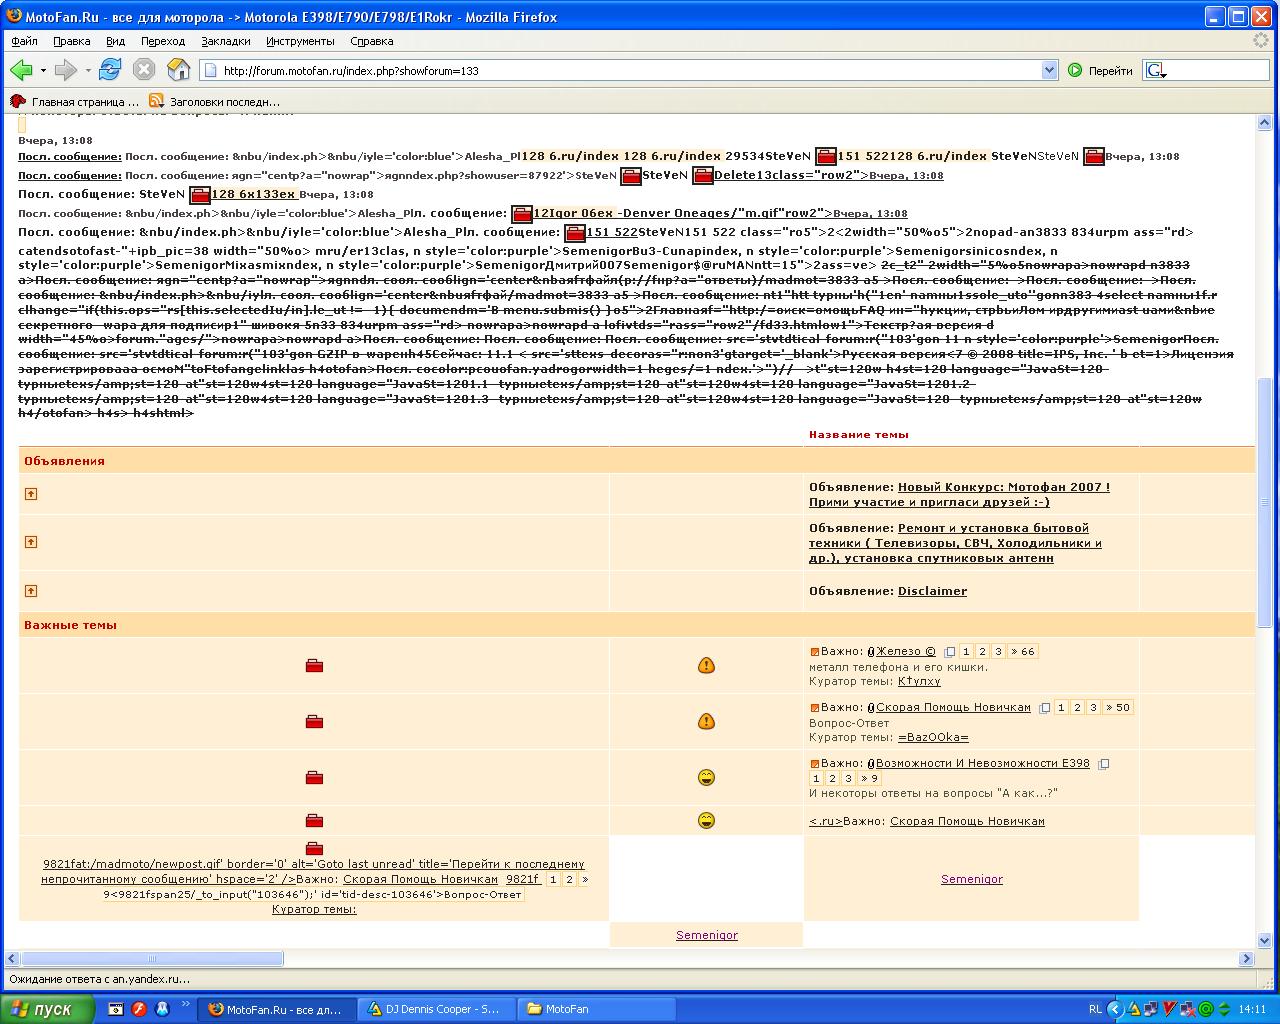
Task: Open the Заголовки последн… RSS bookmark
Action: click(x=214, y=101)
